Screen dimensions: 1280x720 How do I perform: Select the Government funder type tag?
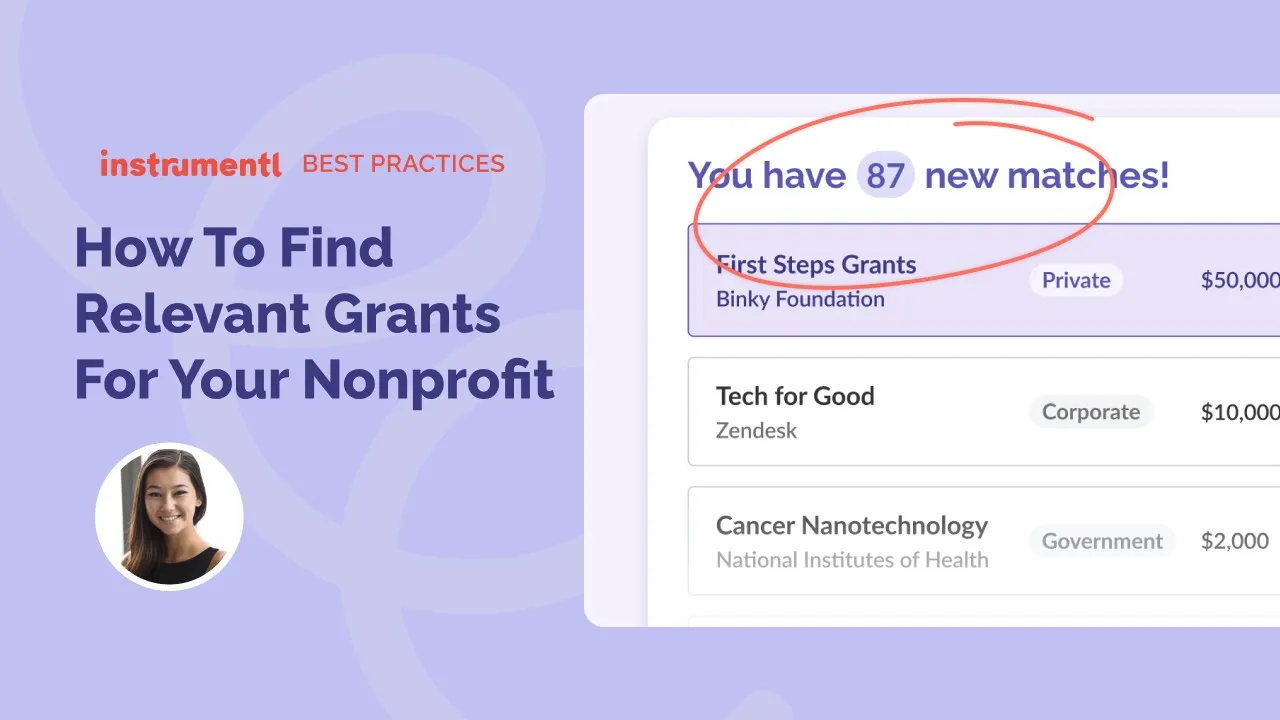(1102, 541)
